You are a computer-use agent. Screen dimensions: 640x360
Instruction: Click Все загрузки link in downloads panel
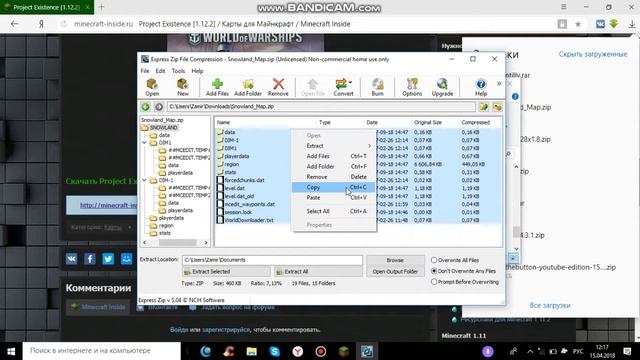550,305
